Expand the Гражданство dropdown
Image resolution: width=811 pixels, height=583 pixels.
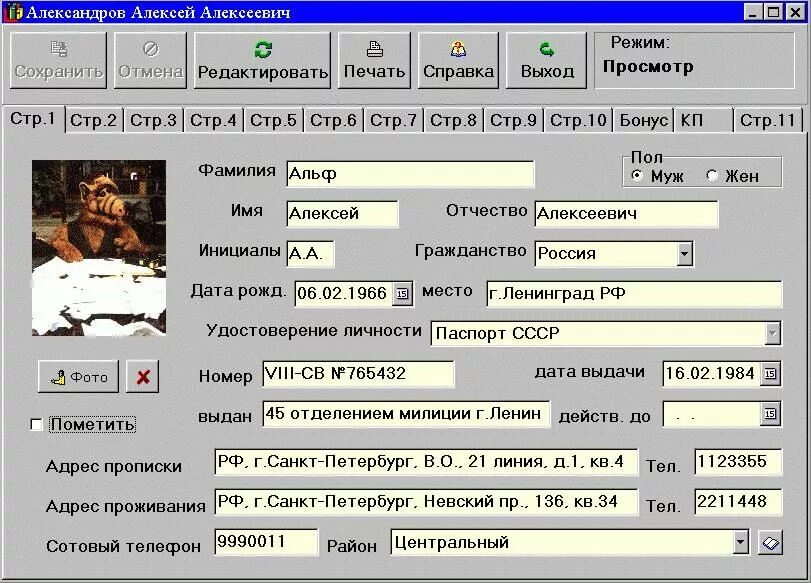pos(684,254)
